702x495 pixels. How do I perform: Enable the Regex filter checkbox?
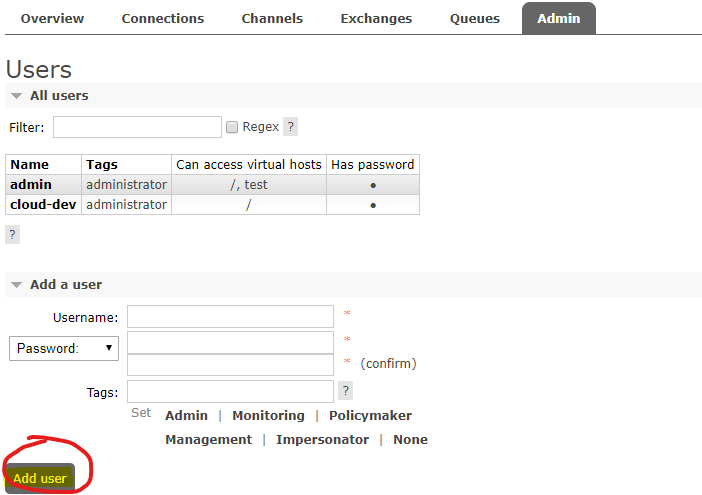pos(232,127)
